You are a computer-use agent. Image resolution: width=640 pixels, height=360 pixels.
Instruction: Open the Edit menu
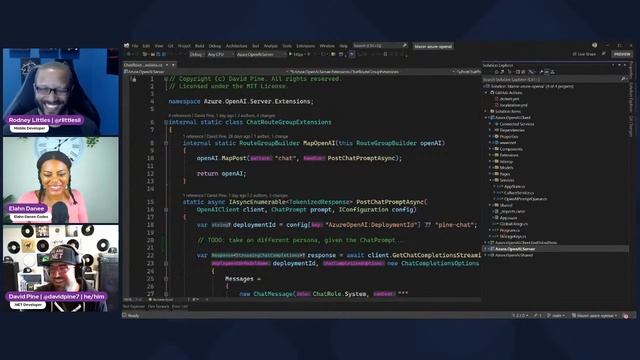146,46
